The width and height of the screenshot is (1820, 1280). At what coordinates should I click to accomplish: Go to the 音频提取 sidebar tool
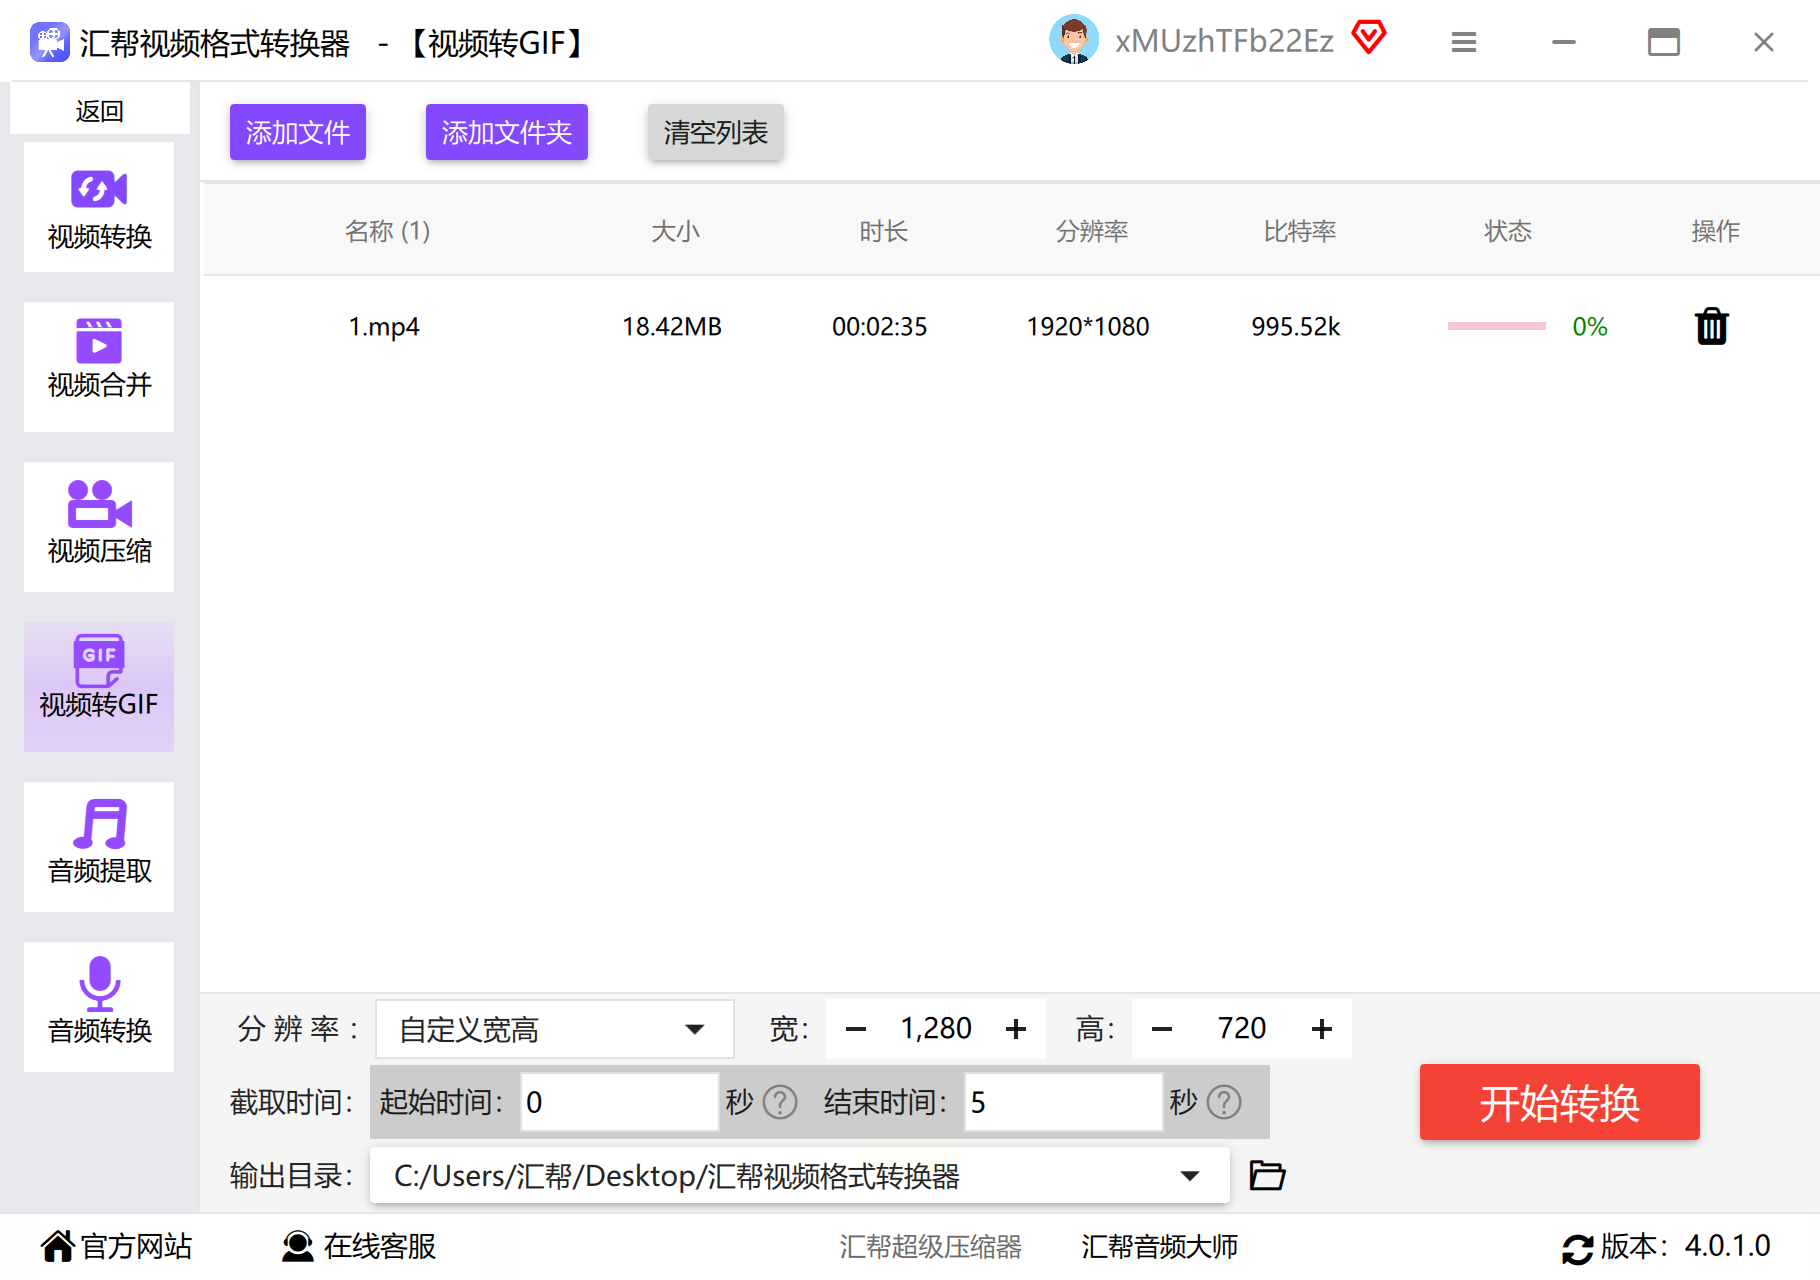pos(99,847)
